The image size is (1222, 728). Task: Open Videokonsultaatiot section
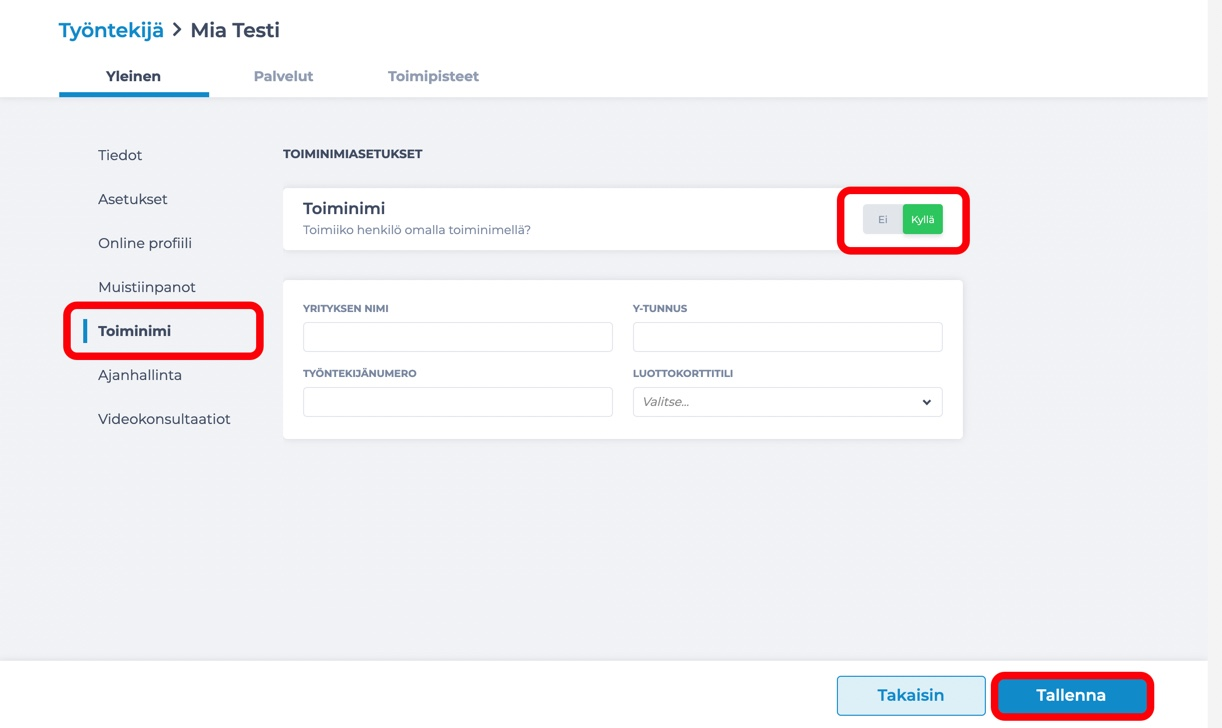[x=164, y=419]
